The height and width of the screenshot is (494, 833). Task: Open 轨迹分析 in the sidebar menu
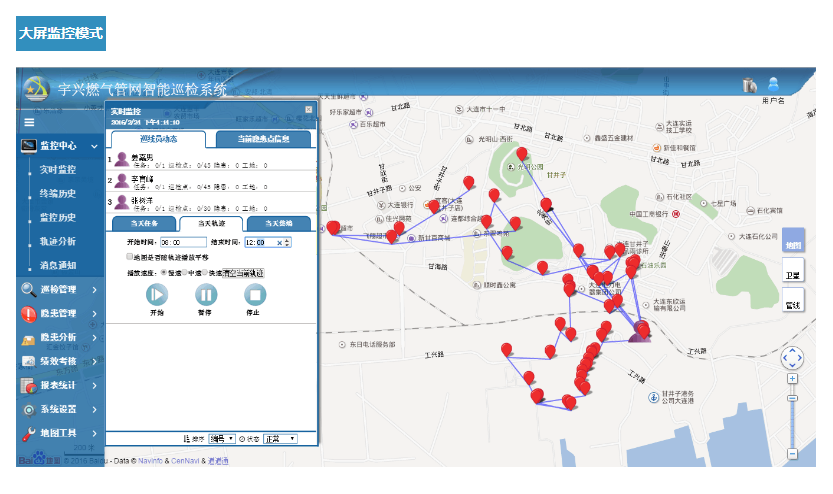point(58,242)
